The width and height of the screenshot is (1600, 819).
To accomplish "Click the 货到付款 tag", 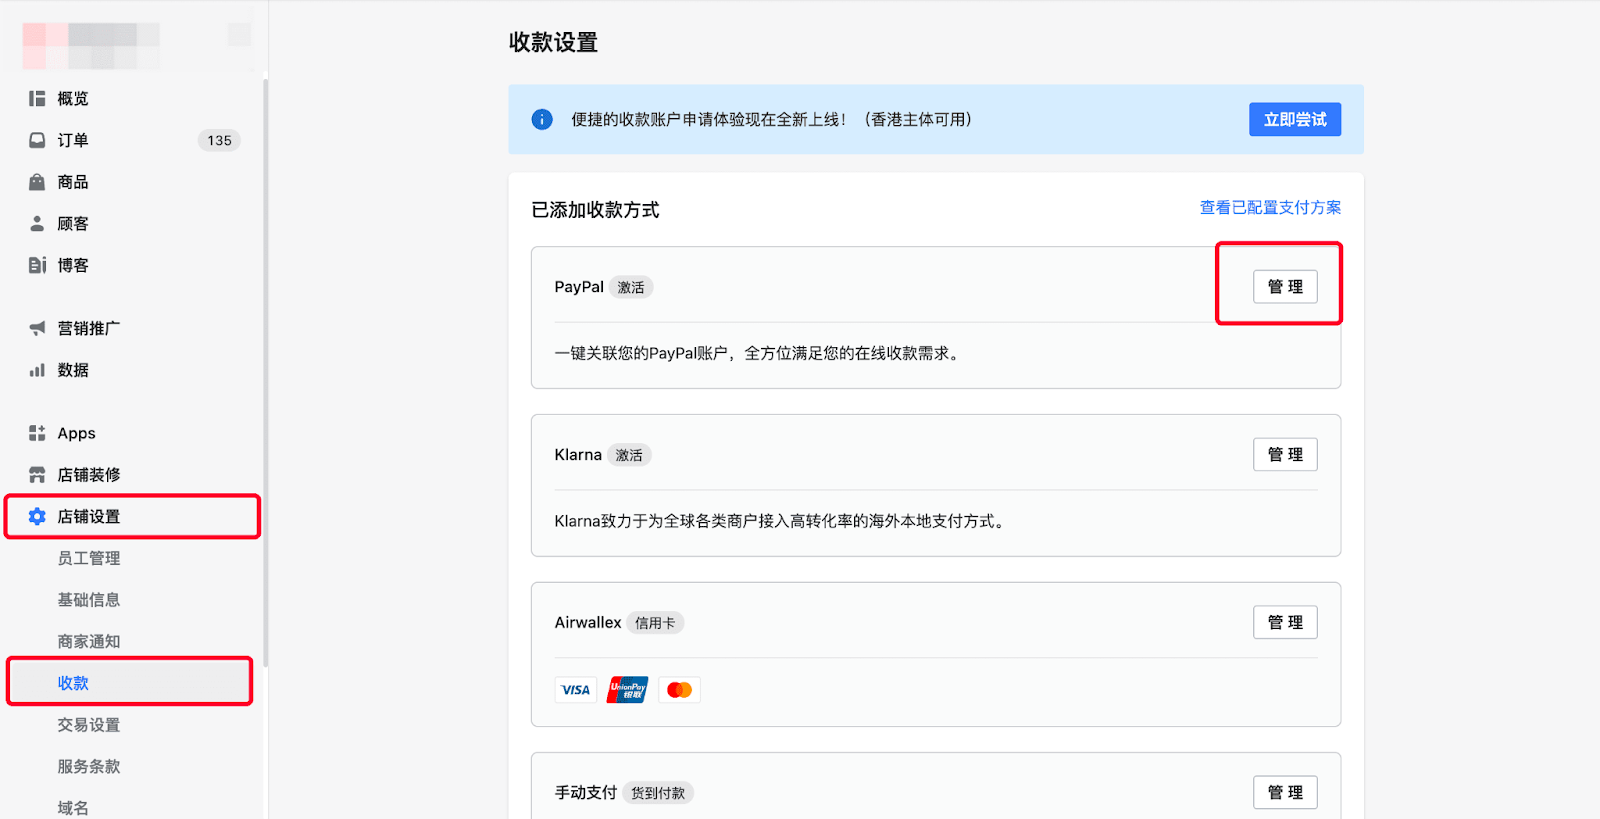I will tap(658, 793).
